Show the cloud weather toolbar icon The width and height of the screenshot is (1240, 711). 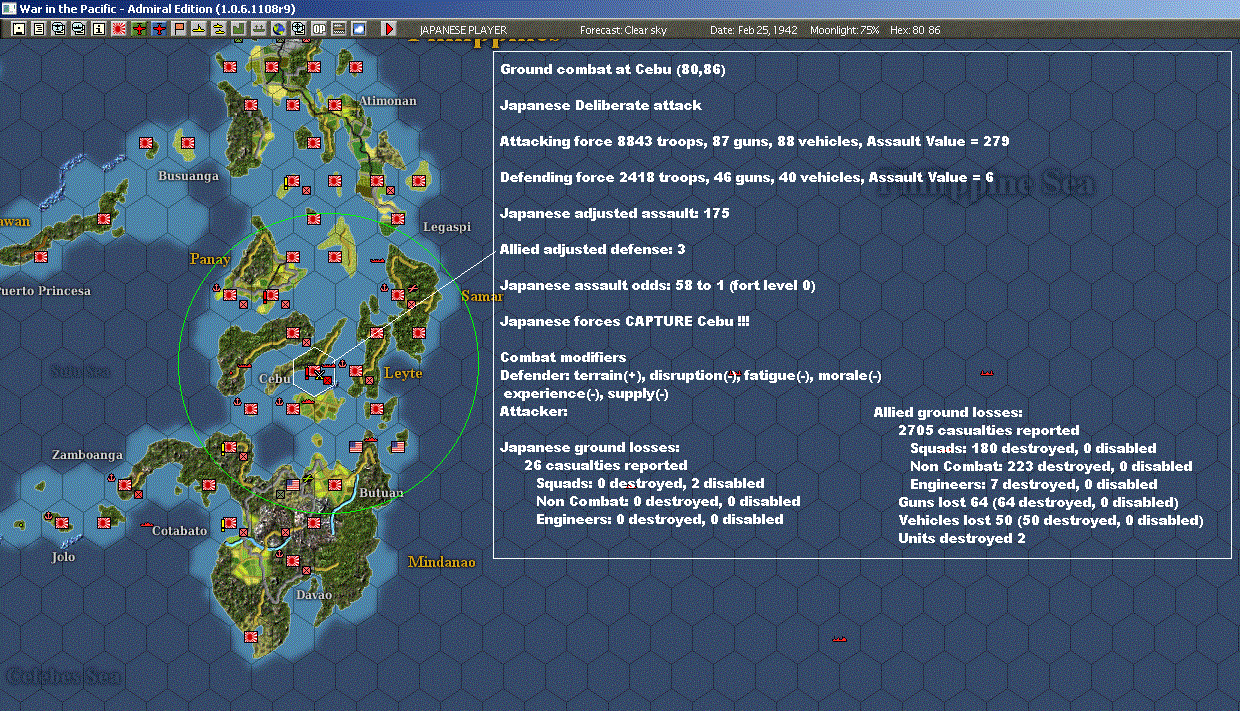click(358, 29)
